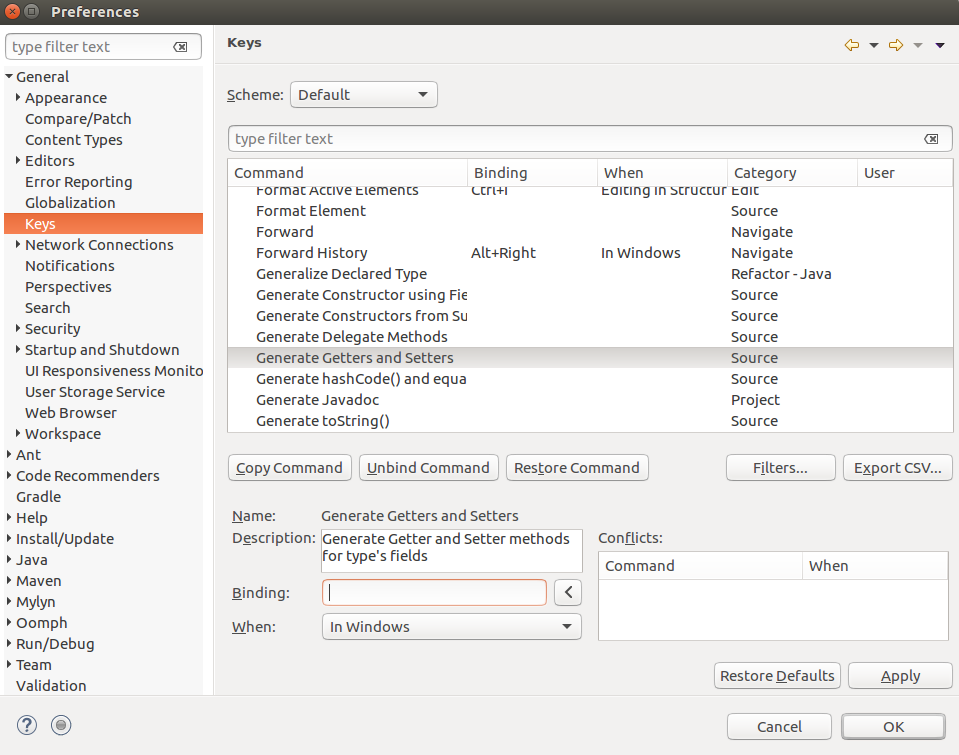Expand the Mylyn preferences node
The width and height of the screenshot is (959, 755).
9,601
